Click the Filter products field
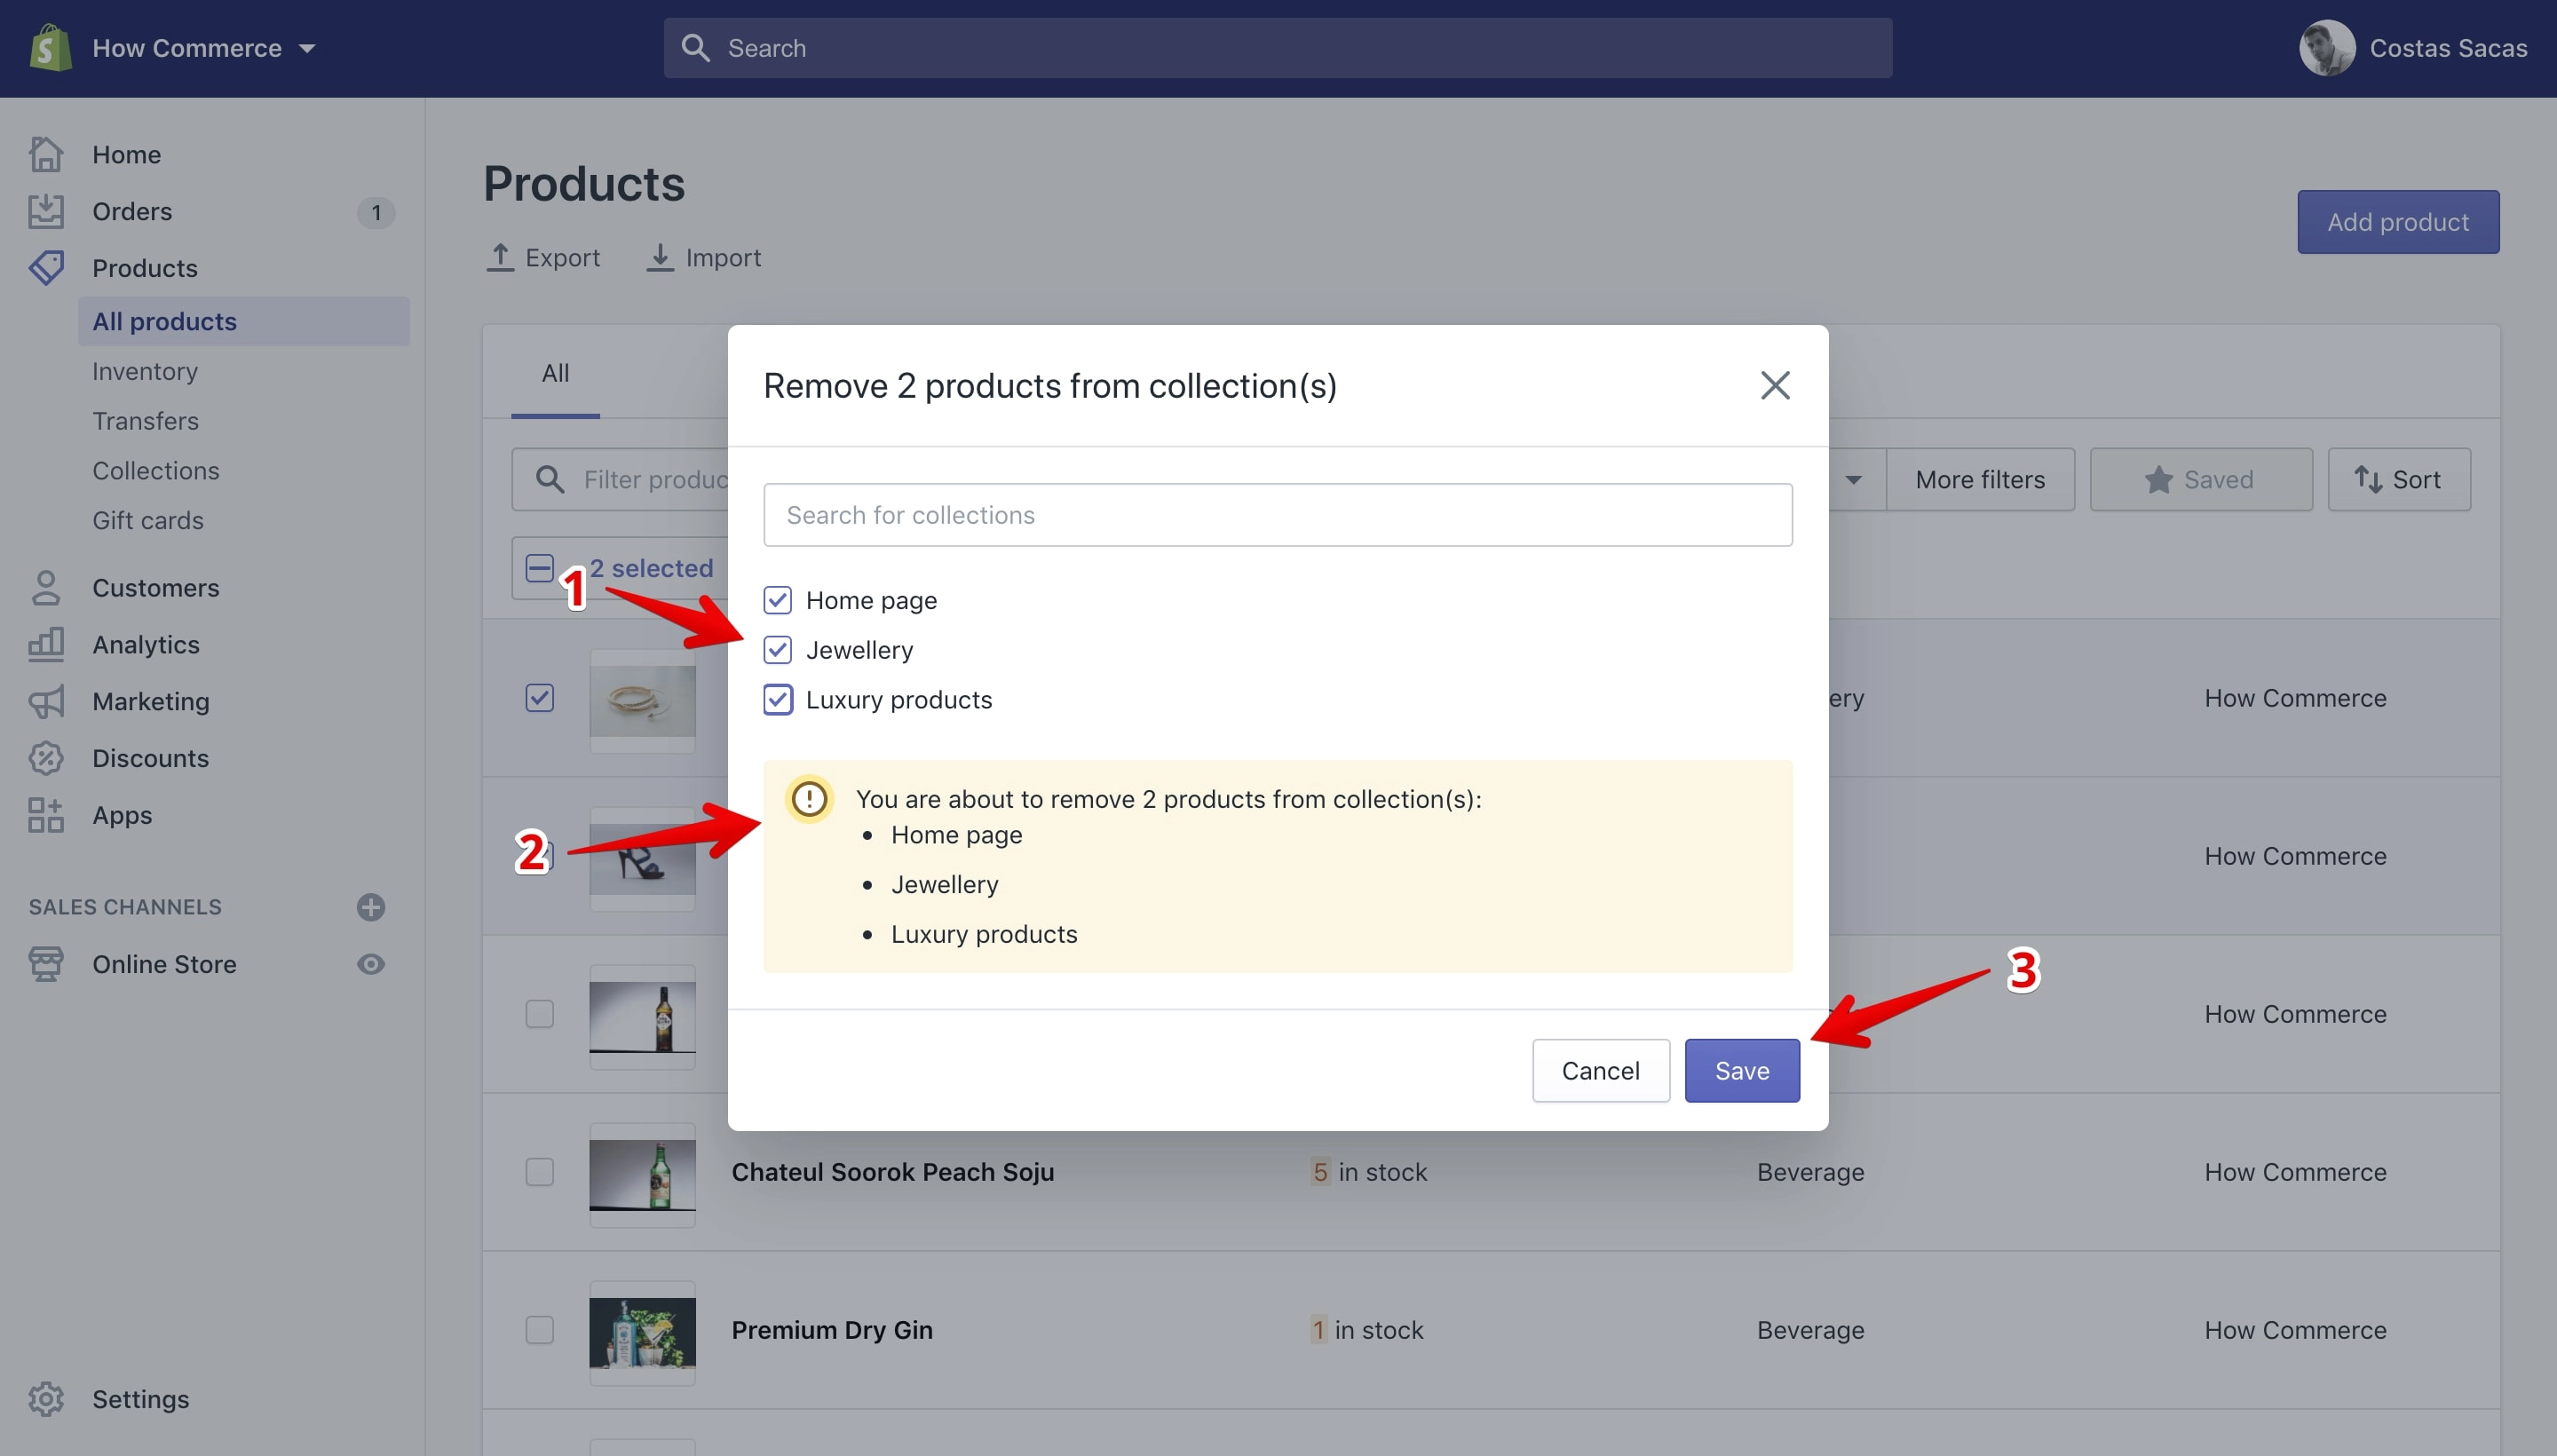Viewport: 2557px width, 1456px height. tap(620, 479)
